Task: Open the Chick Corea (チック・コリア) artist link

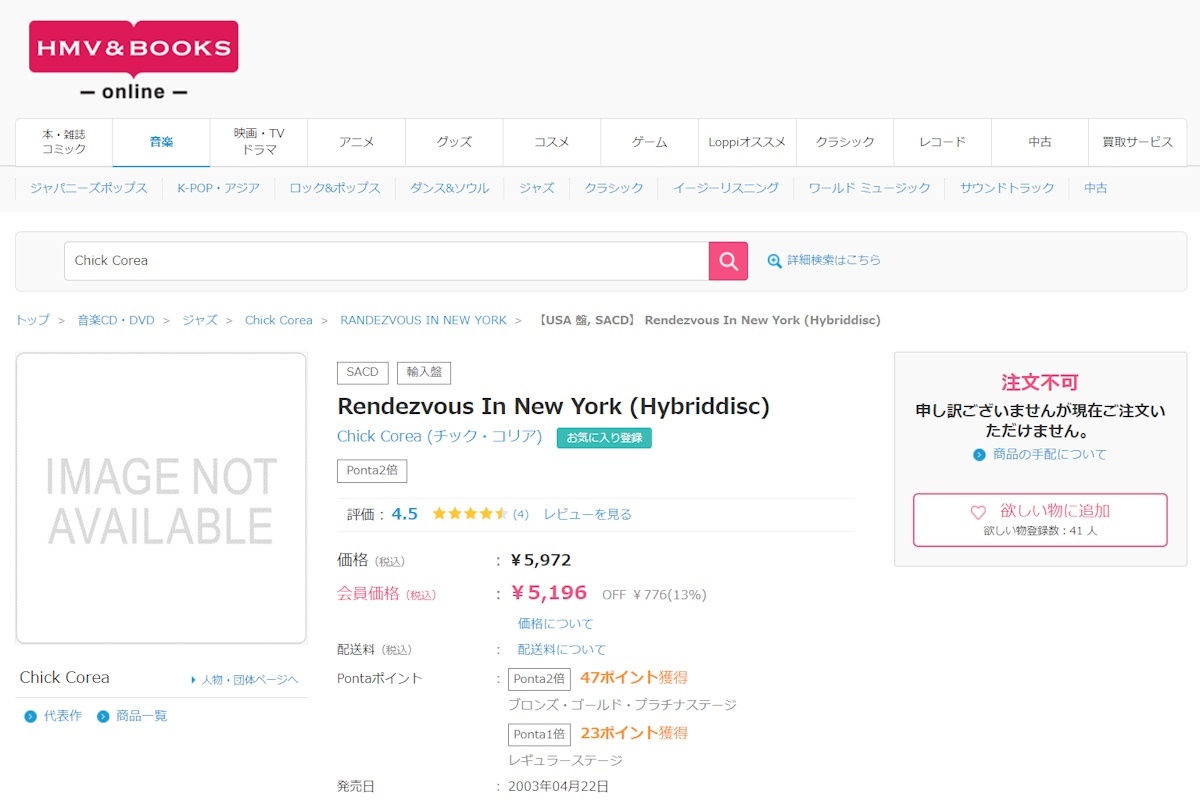Action: pyautogui.click(x=439, y=436)
